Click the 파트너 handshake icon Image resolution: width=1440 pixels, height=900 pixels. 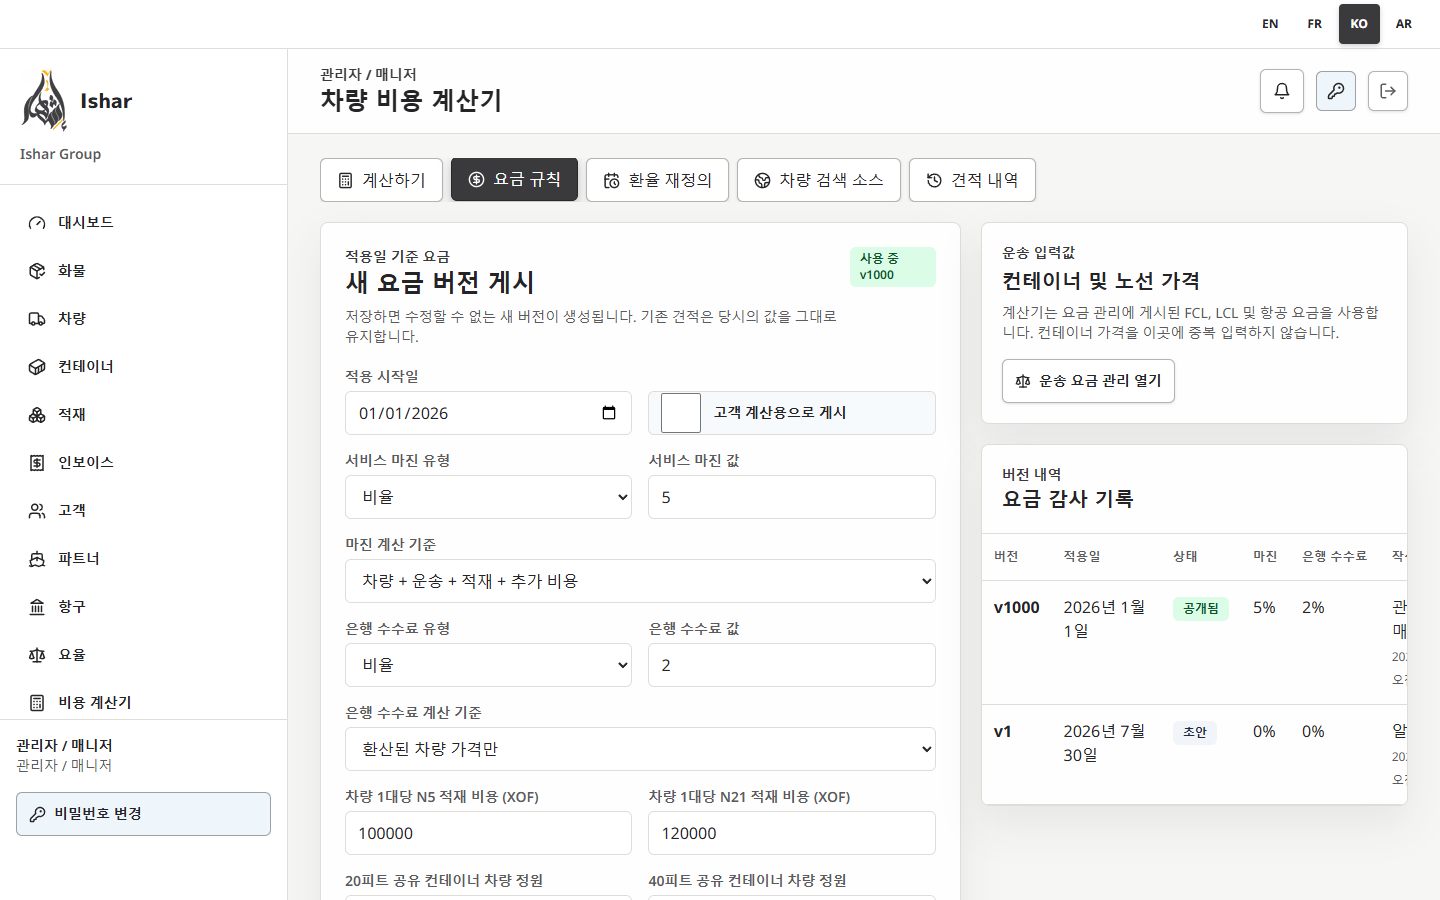point(37,559)
